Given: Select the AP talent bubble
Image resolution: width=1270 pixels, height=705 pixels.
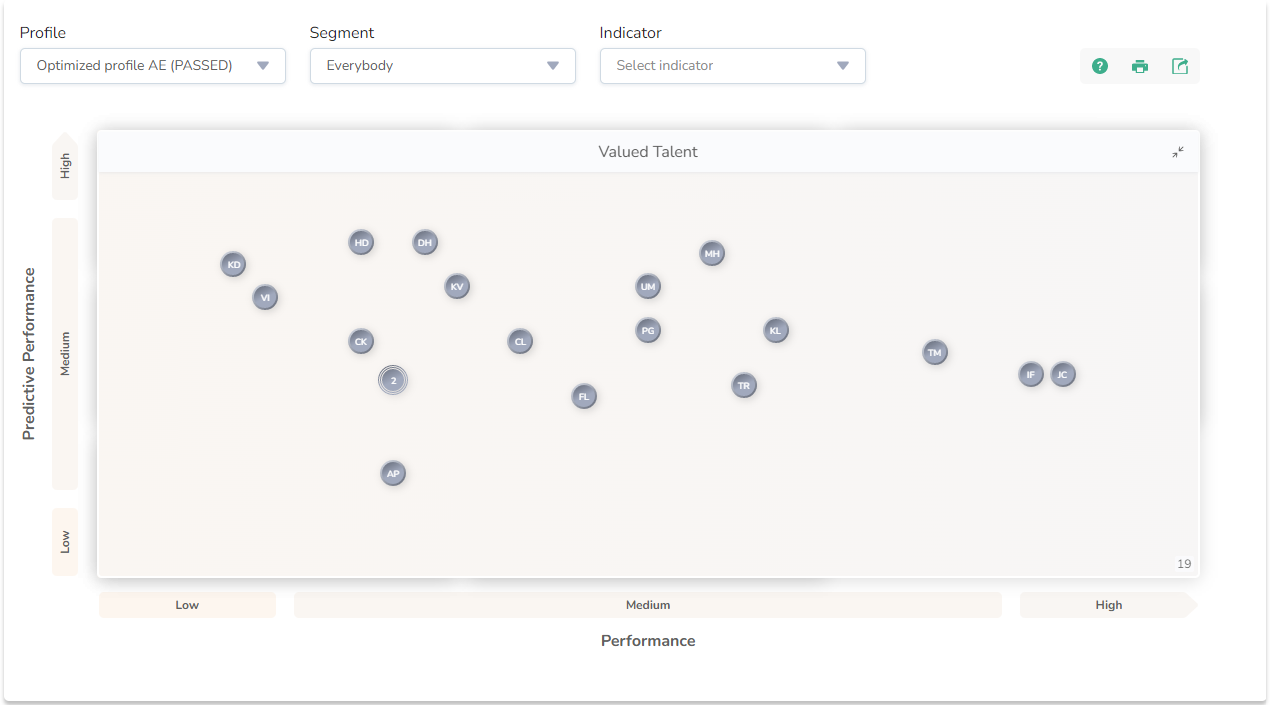Looking at the screenshot, I should click(x=393, y=474).
